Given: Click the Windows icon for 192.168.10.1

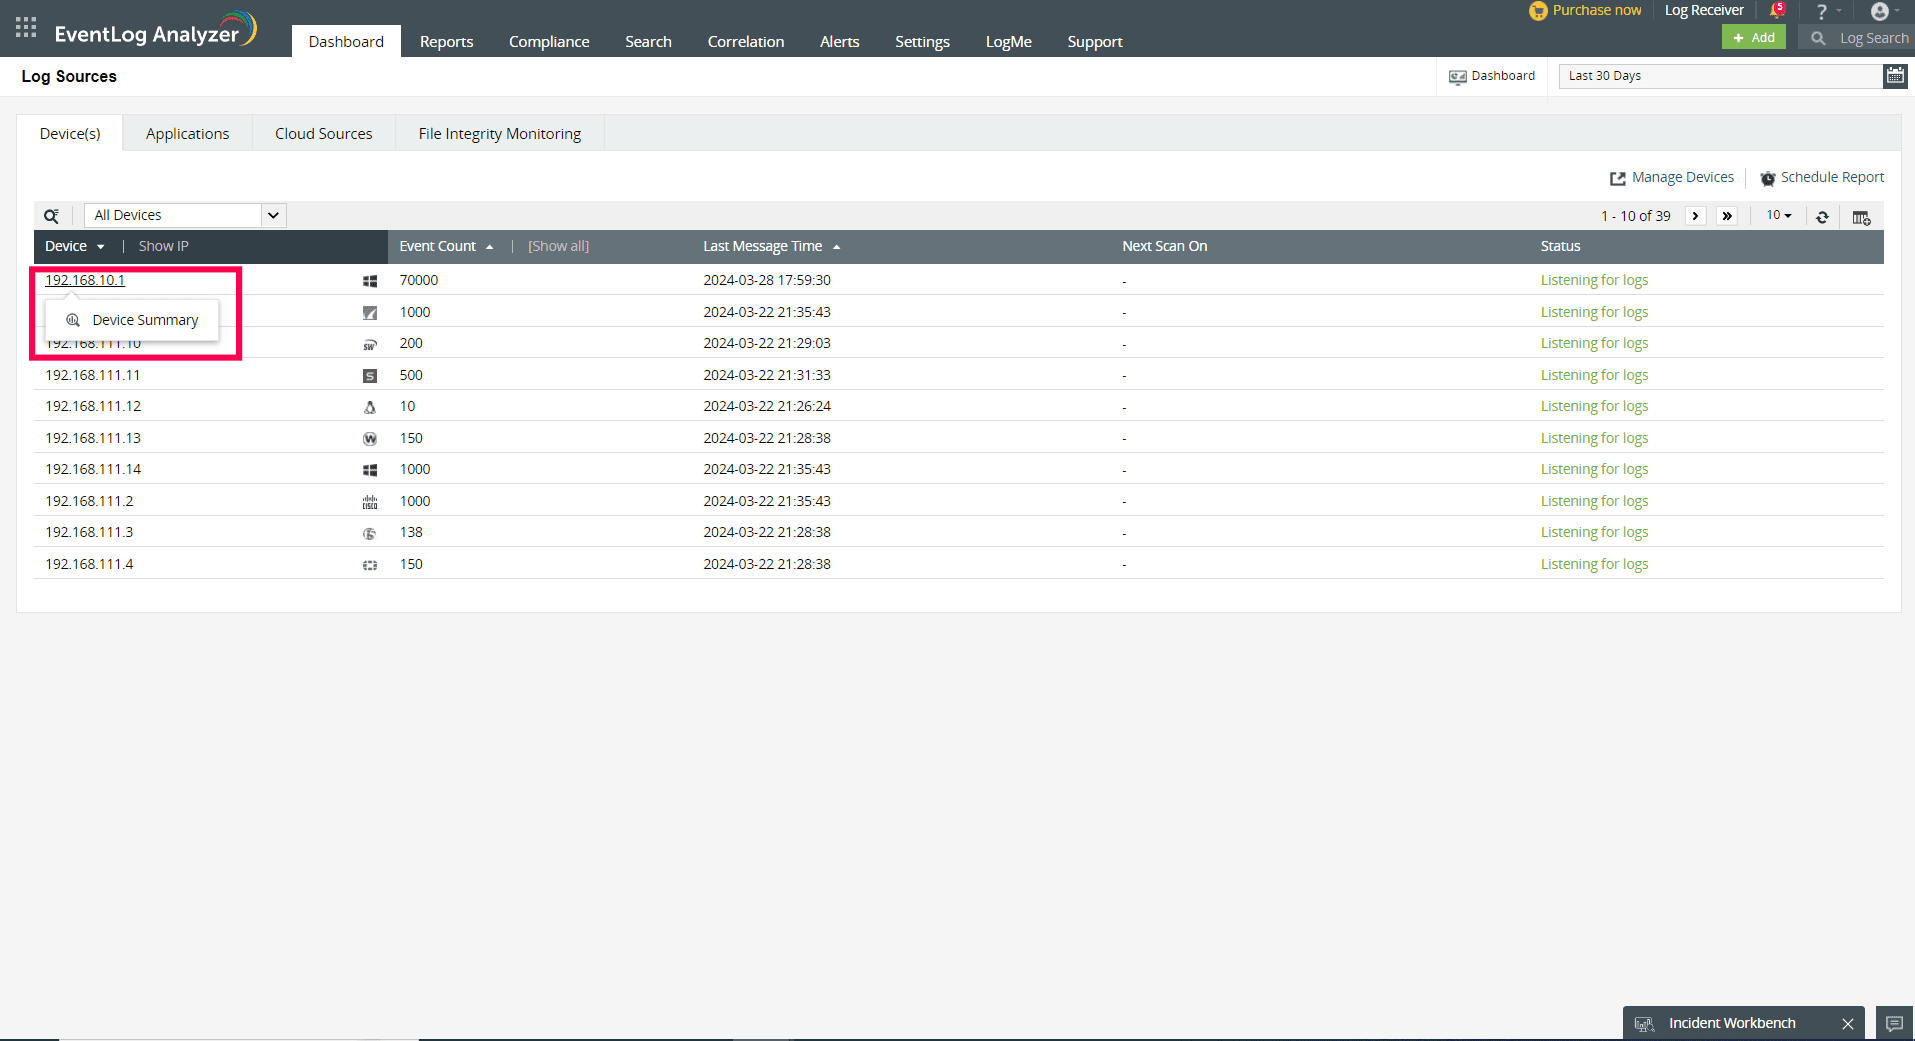Looking at the screenshot, I should point(370,281).
